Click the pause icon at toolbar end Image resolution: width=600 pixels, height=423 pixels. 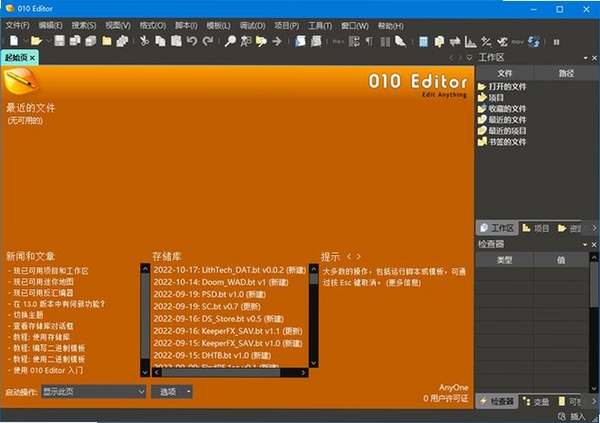(556, 42)
